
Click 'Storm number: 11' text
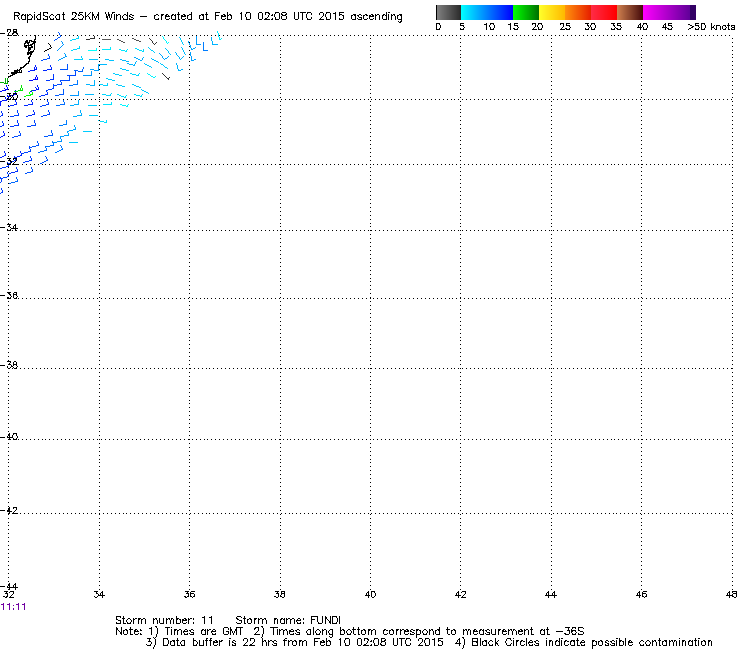coord(164,620)
